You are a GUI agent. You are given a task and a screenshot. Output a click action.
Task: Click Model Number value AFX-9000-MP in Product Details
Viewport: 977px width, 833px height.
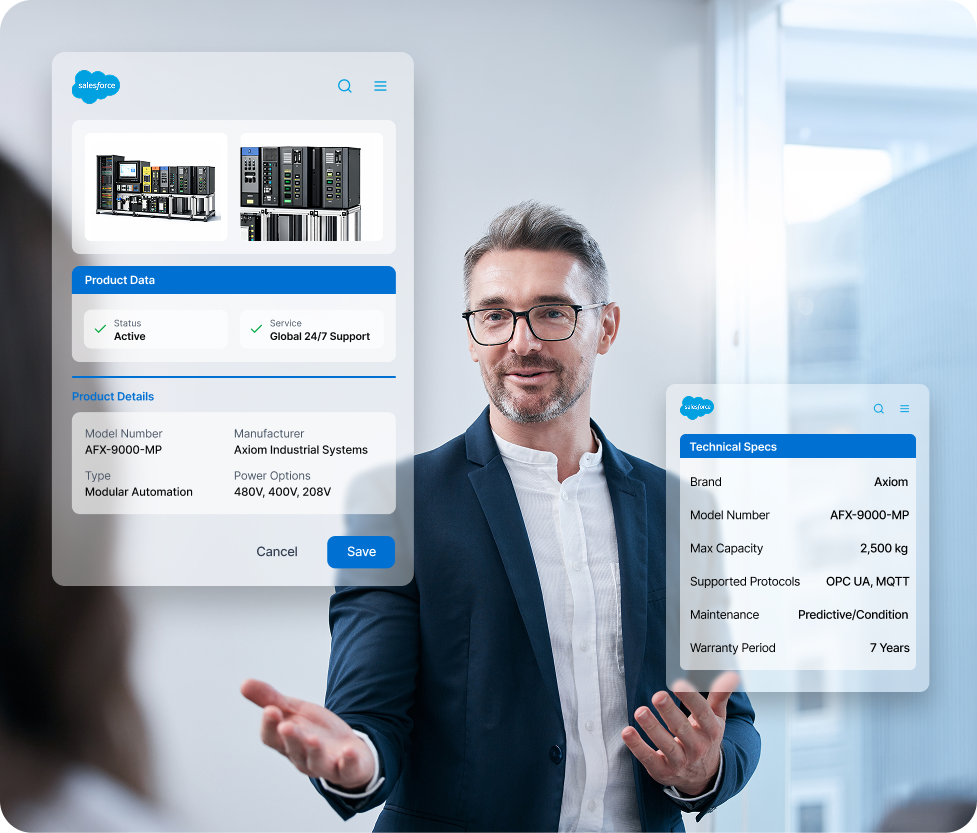(123, 450)
